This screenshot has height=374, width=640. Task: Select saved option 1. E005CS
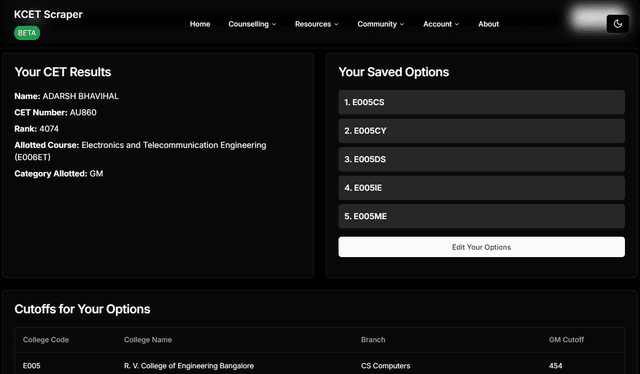tap(481, 102)
